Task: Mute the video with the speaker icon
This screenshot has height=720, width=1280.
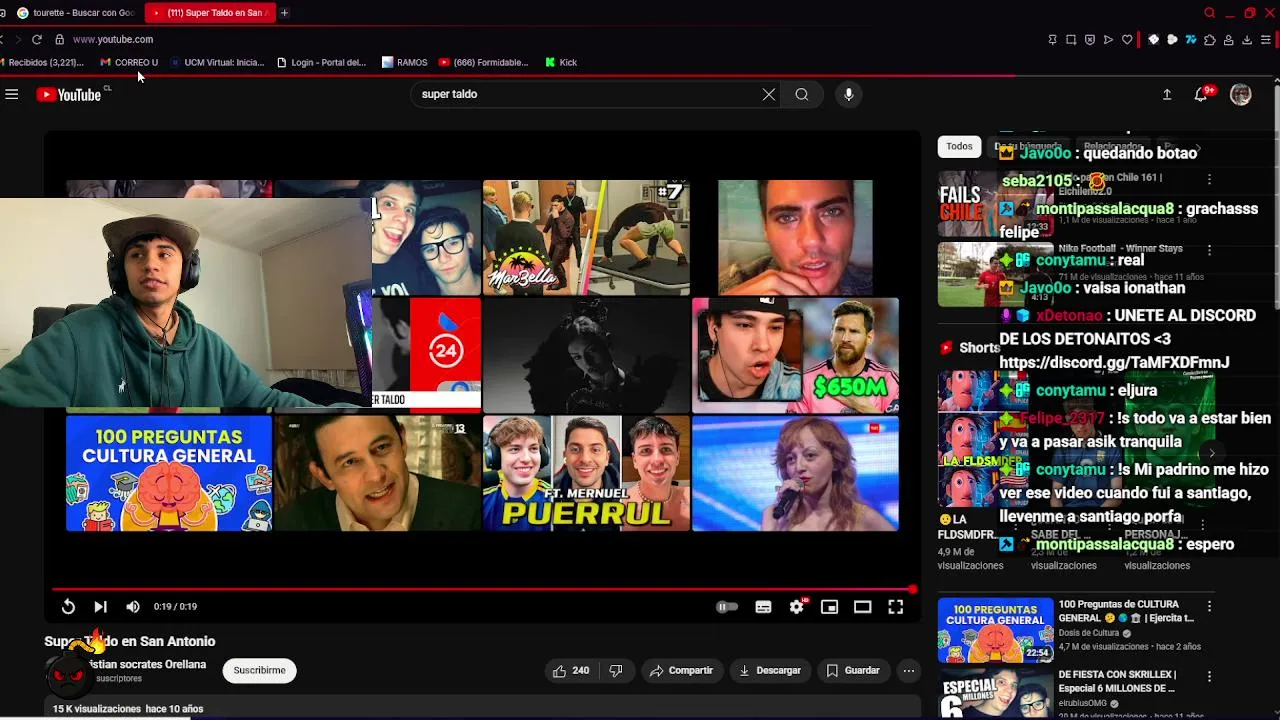Action: (x=133, y=607)
